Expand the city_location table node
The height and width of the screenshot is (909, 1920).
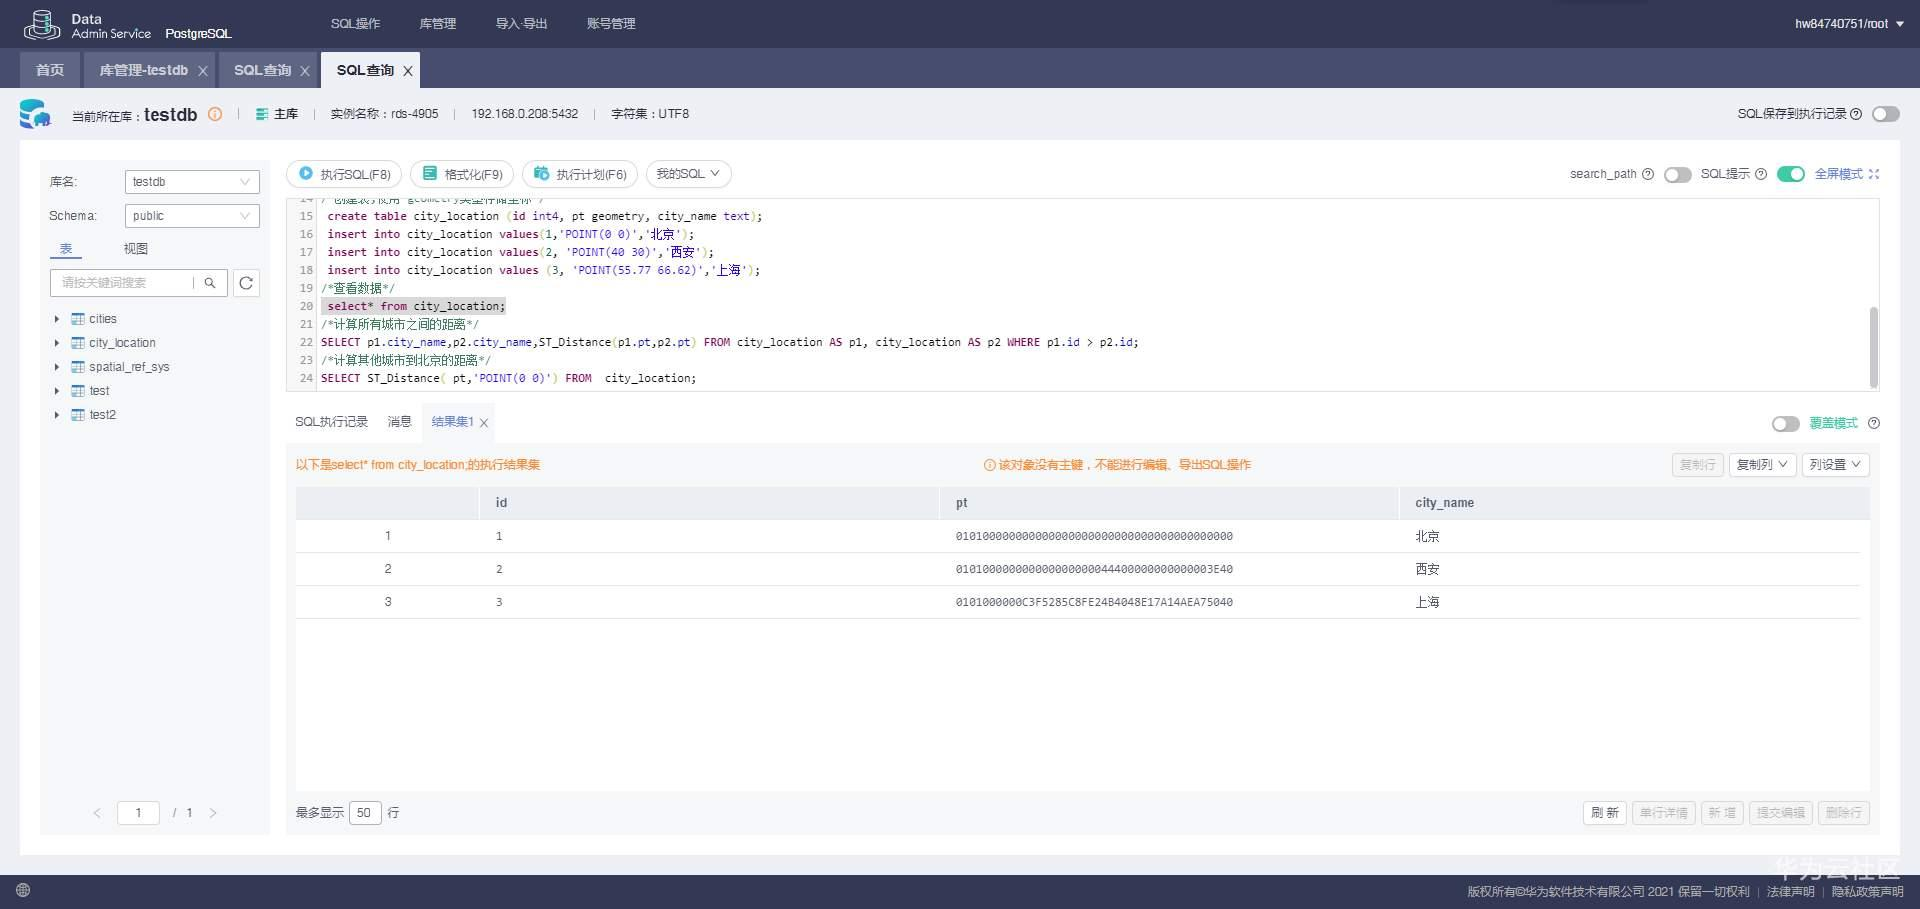tap(57, 343)
